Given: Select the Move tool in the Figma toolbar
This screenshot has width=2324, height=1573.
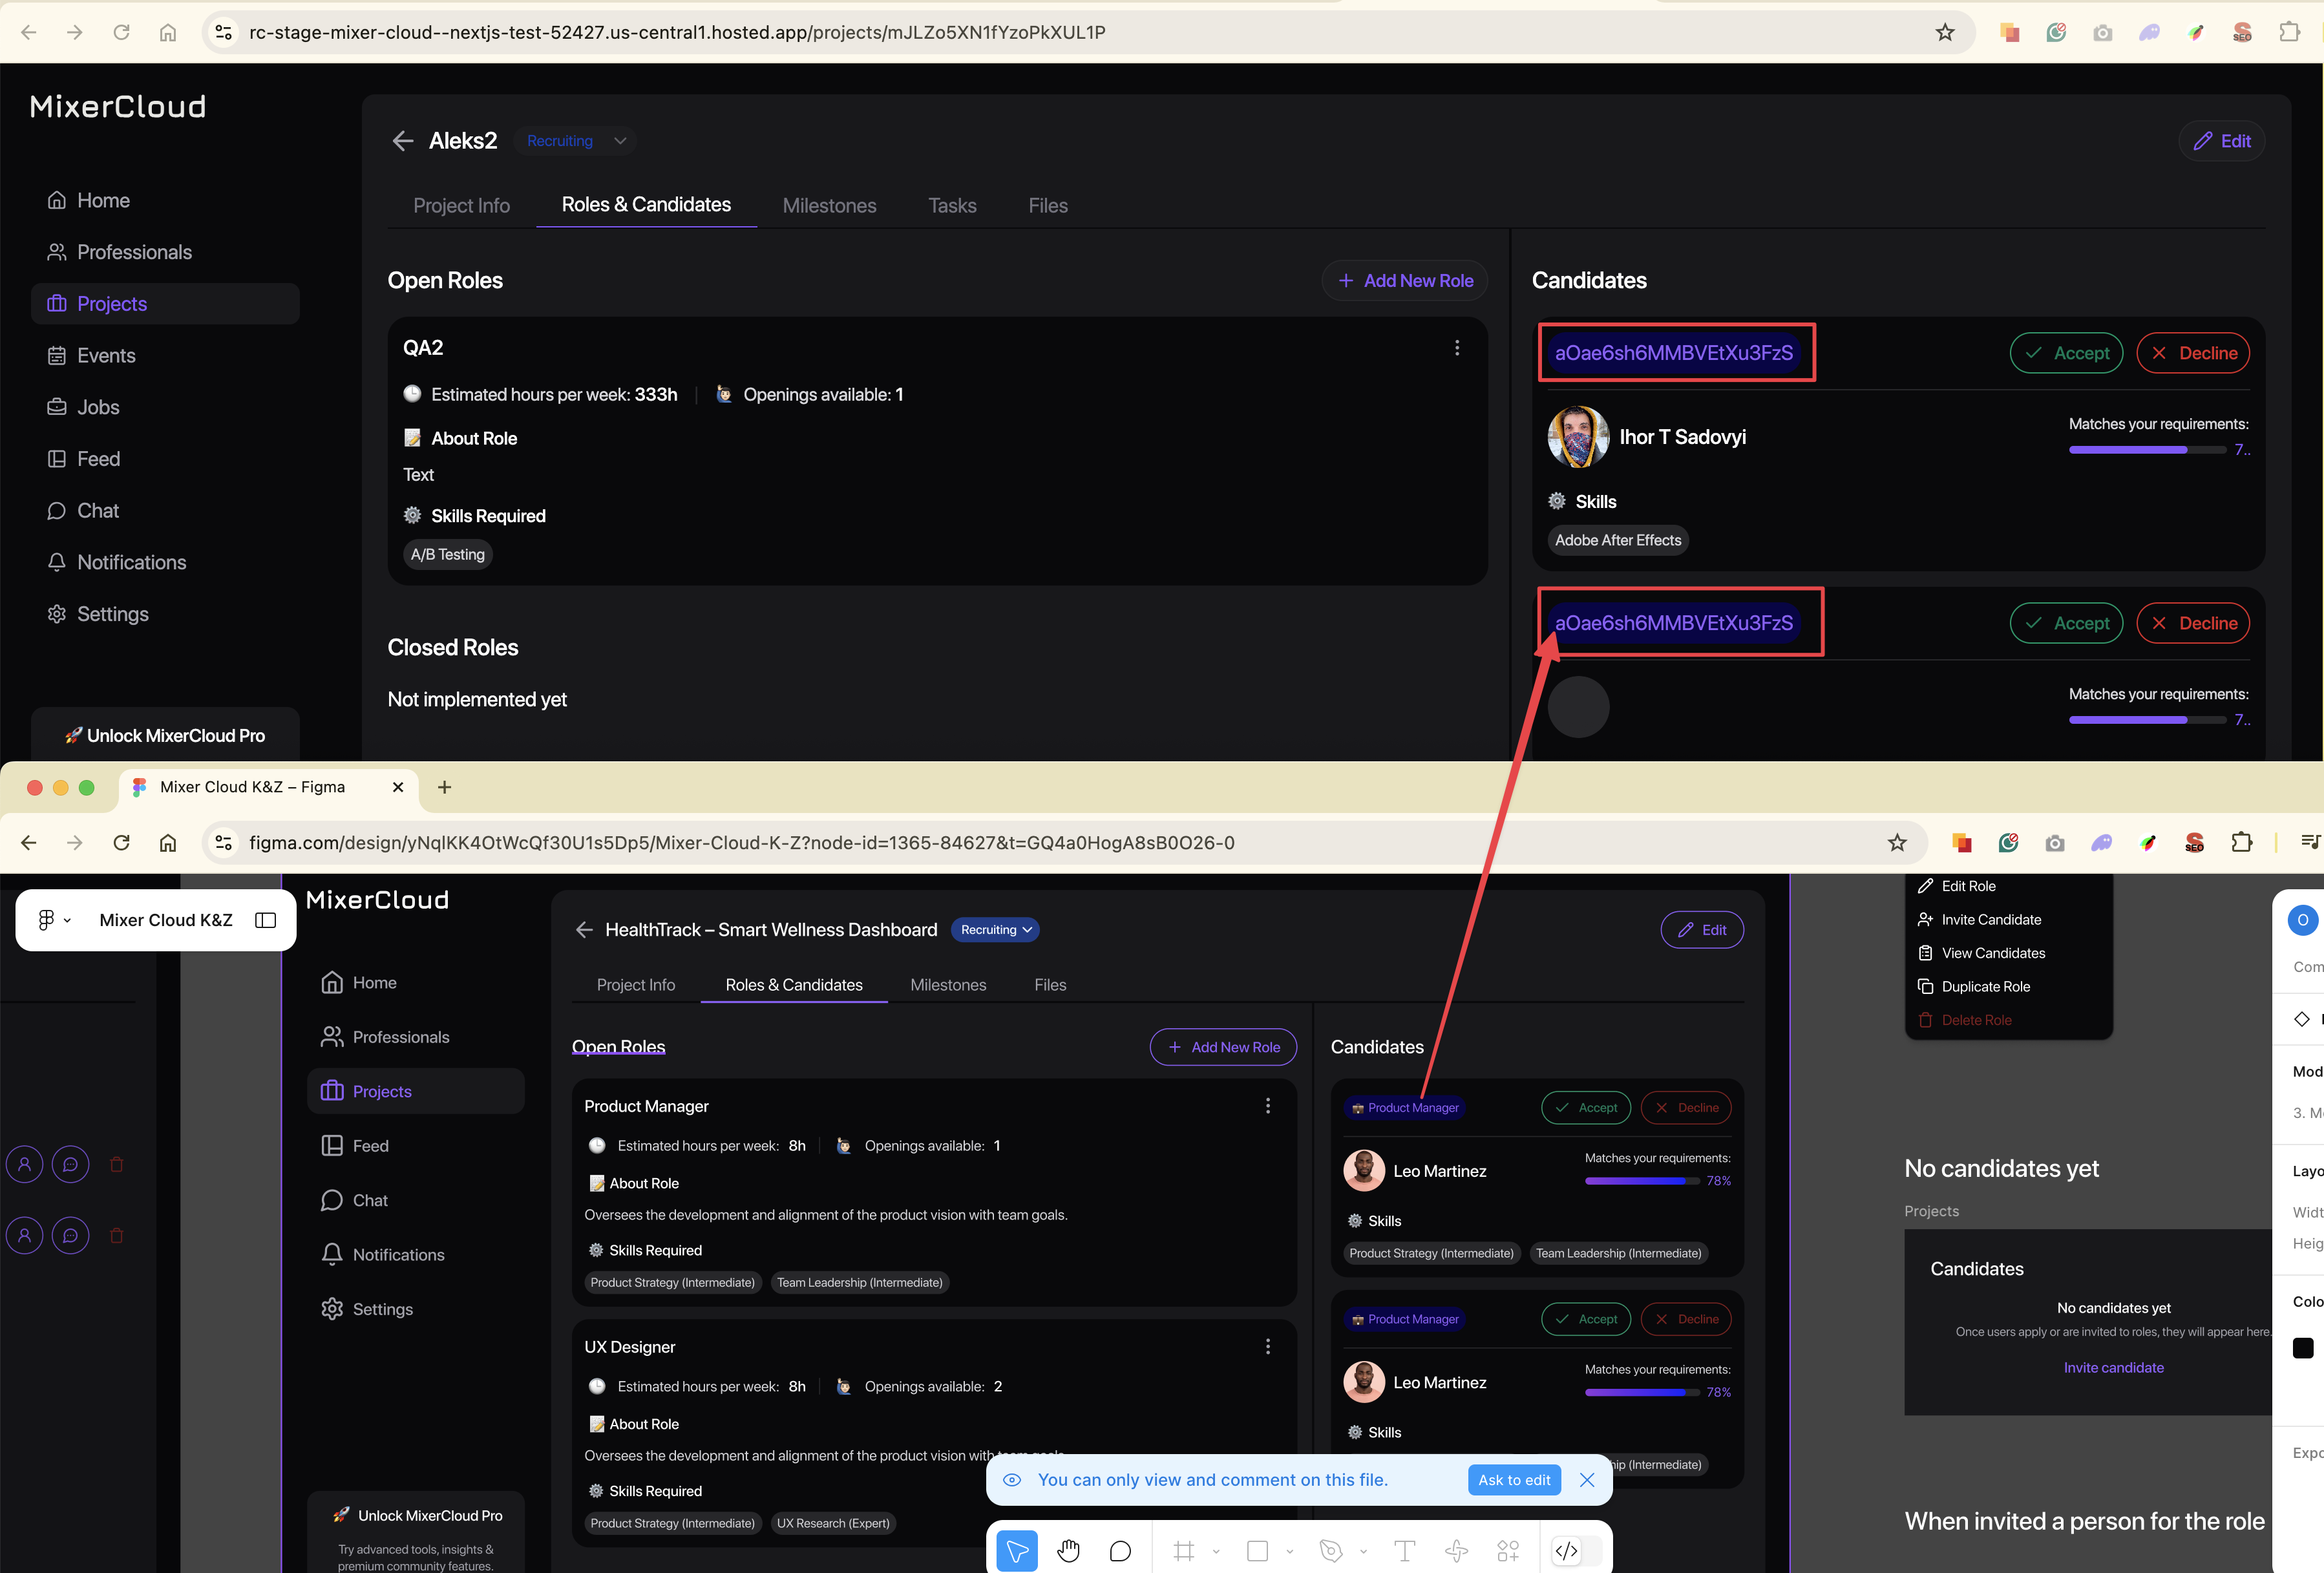Looking at the screenshot, I should (x=1017, y=1550).
